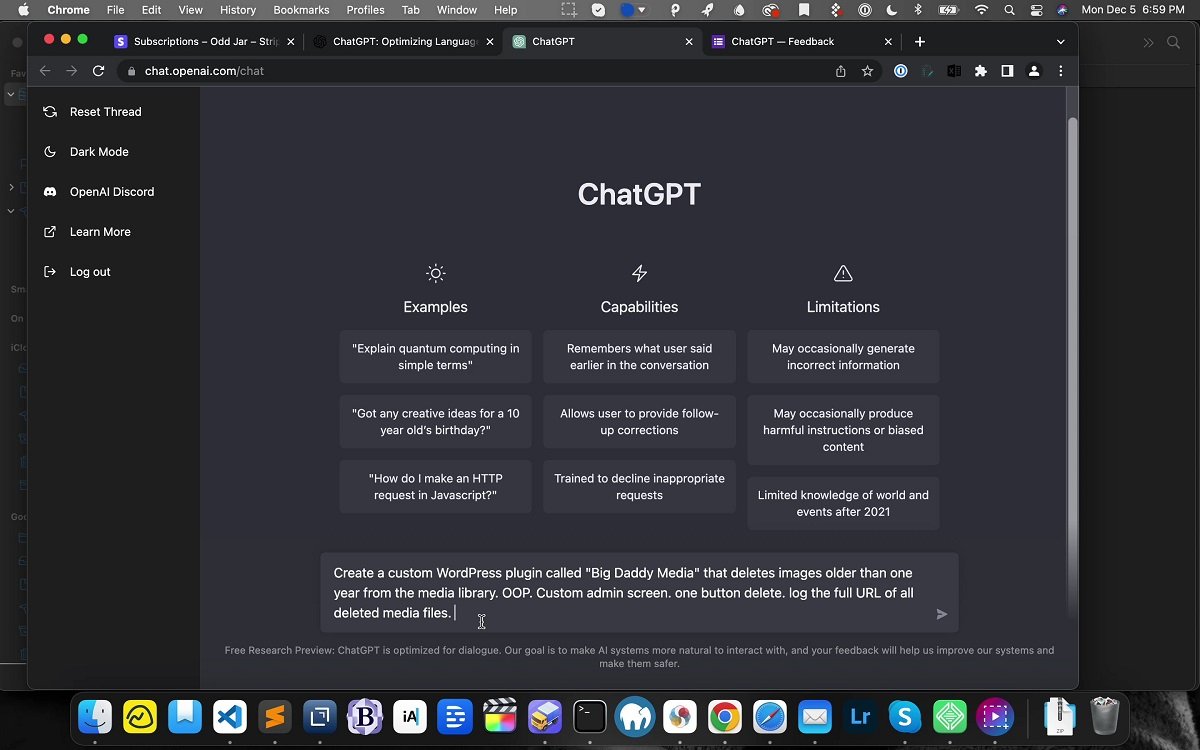Click the reload page icon

(x=98, y=71)
